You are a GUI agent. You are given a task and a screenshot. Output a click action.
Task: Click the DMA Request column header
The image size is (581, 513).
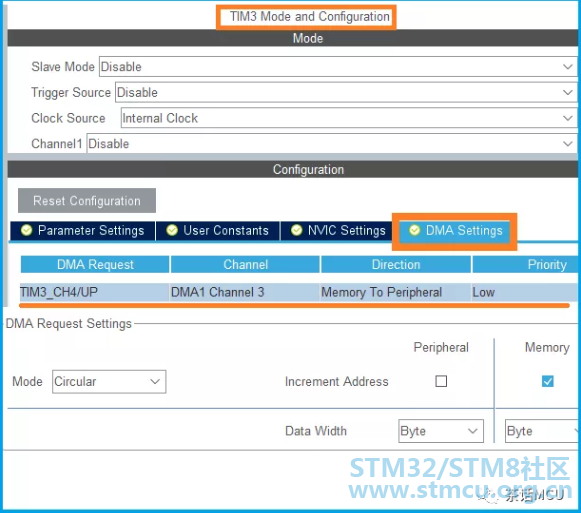click(x=95, y=264)
